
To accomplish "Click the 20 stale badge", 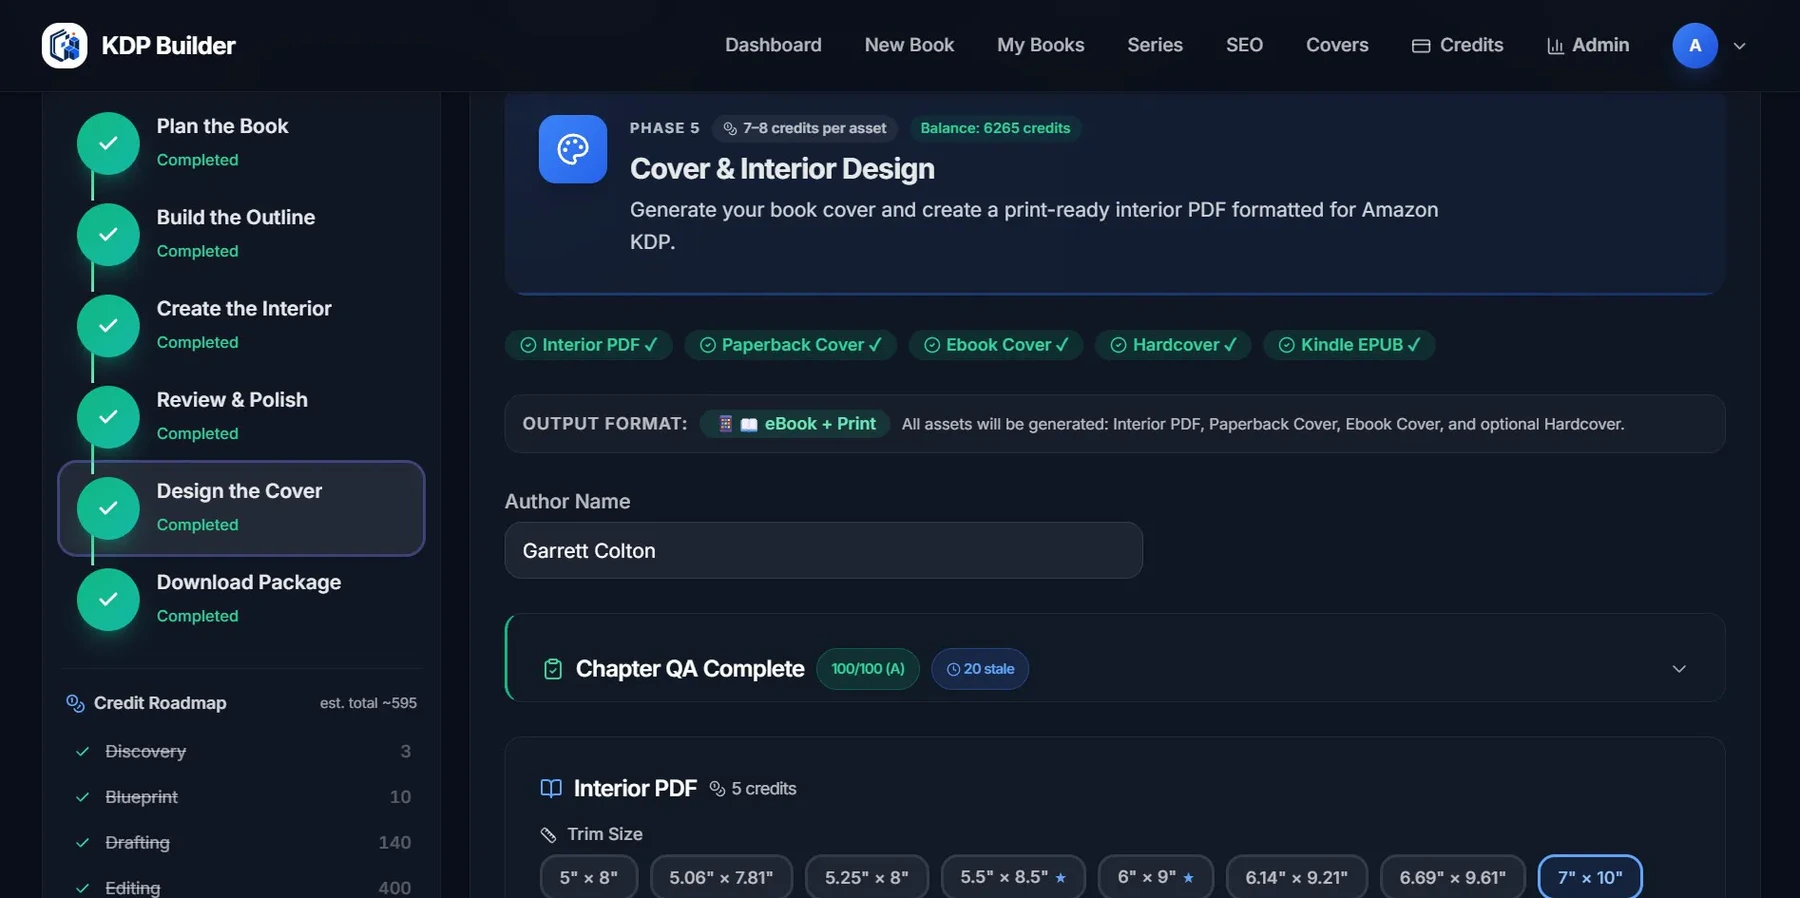I will [x=980, y=669].
